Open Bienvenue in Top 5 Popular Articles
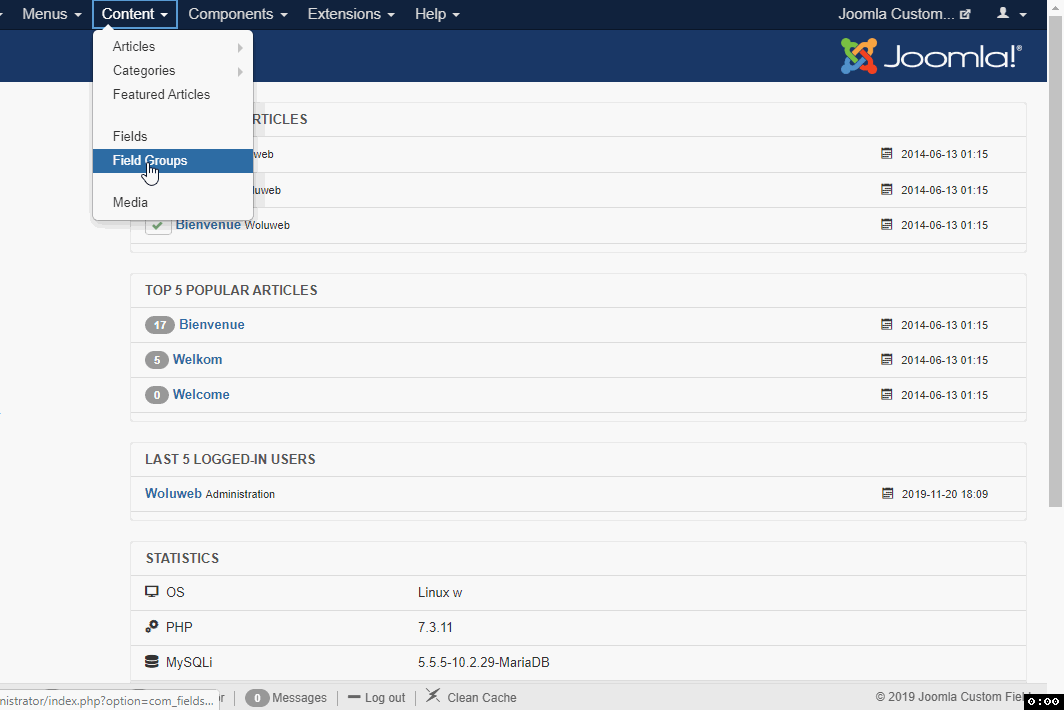Image resolution: width=1064 pixels, height=710 pixels. tap(212, 324)
